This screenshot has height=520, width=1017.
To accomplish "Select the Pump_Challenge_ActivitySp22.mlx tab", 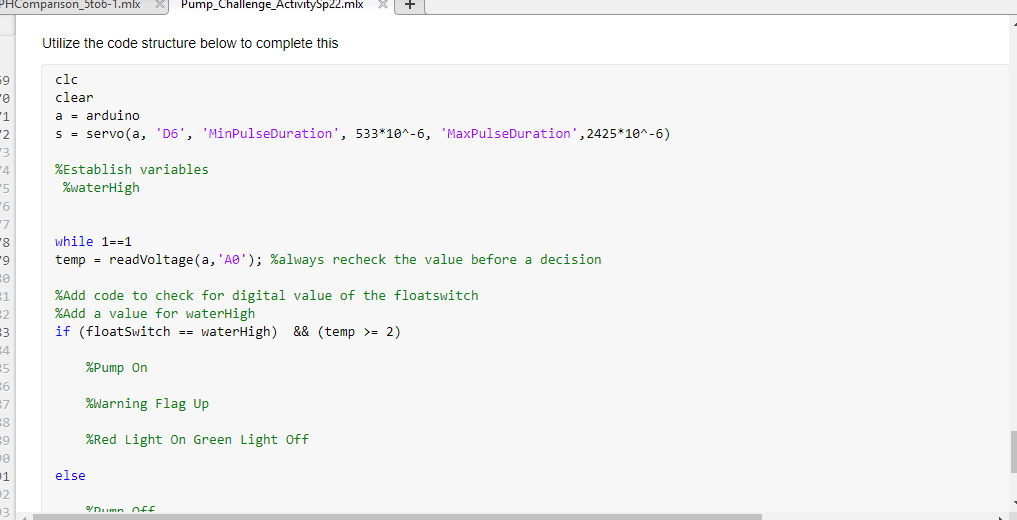I will (x=272, y=5).
